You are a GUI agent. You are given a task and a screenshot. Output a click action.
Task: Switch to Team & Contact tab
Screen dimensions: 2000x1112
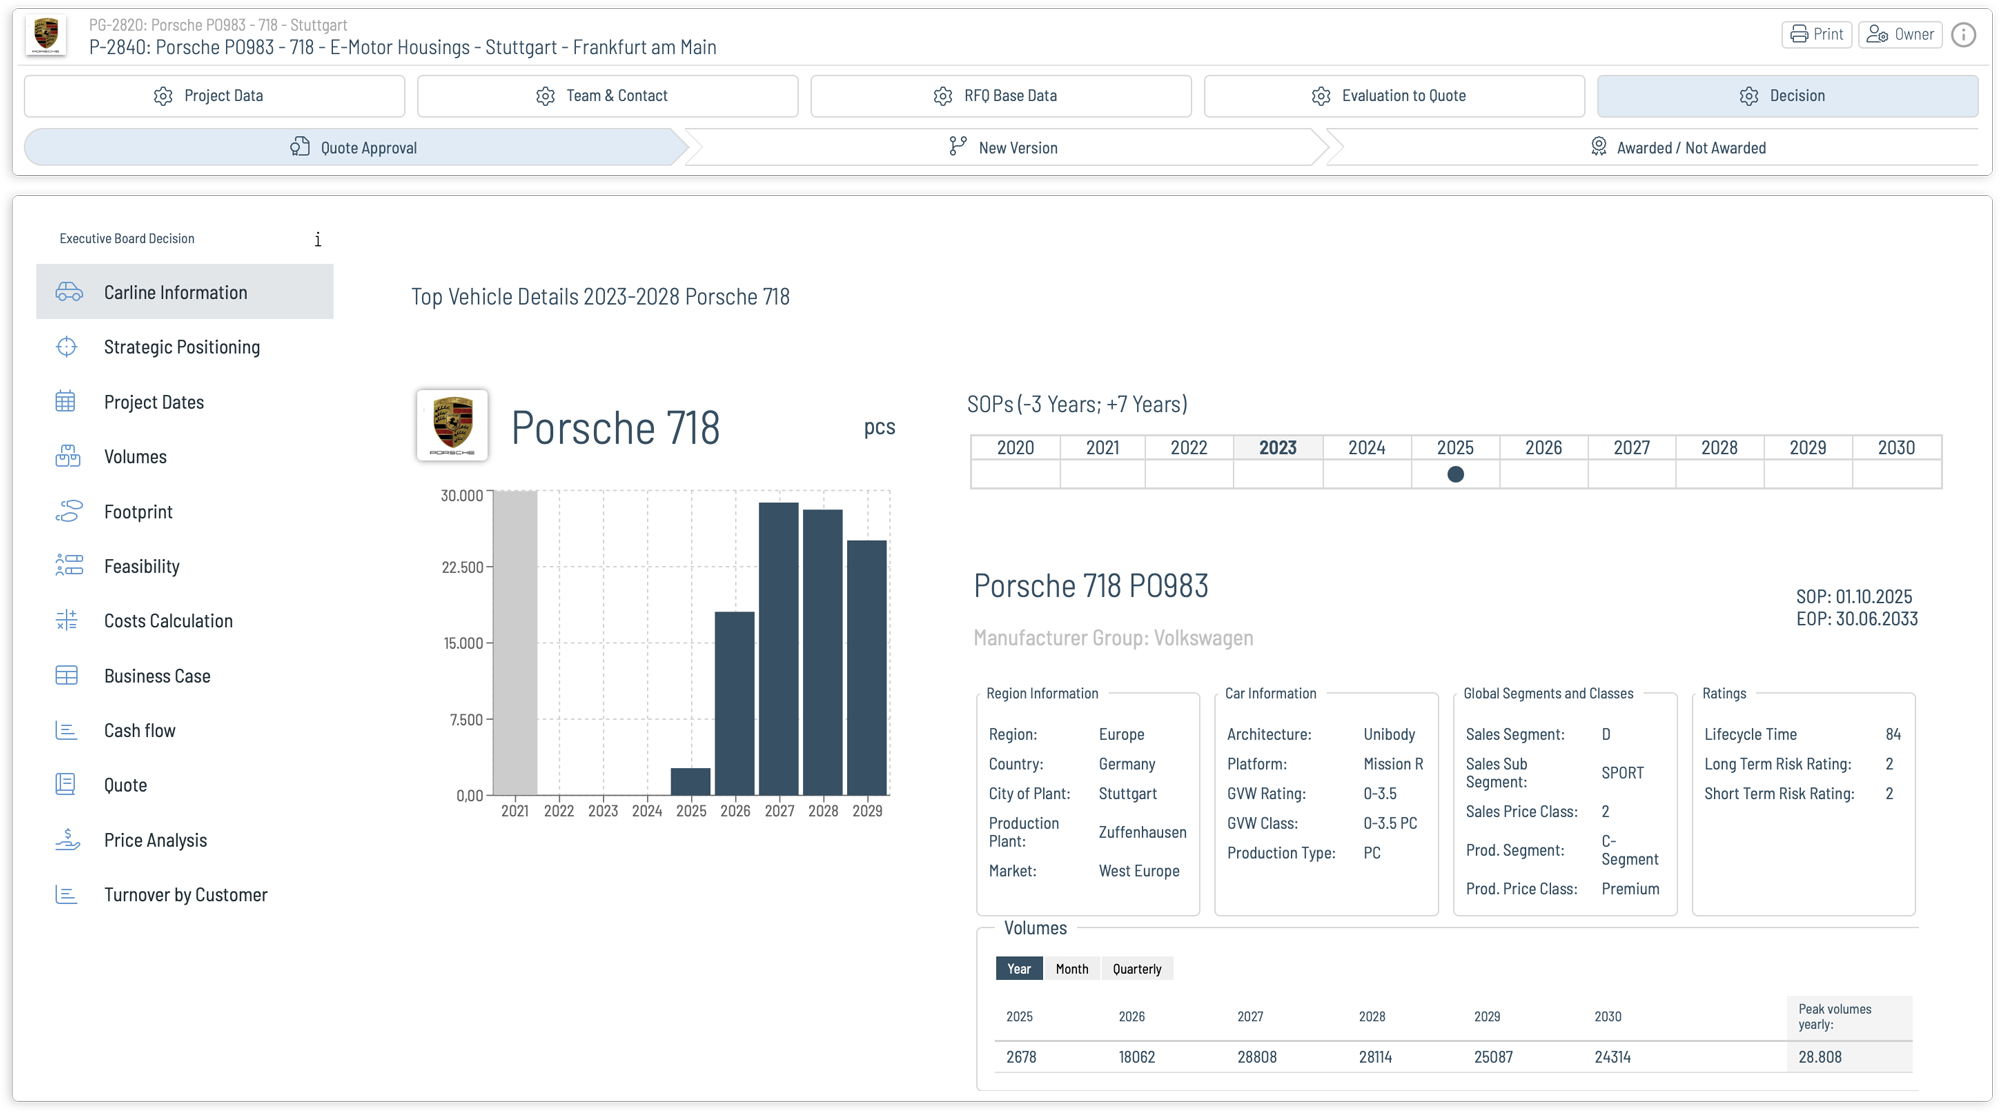coord(607,96)
